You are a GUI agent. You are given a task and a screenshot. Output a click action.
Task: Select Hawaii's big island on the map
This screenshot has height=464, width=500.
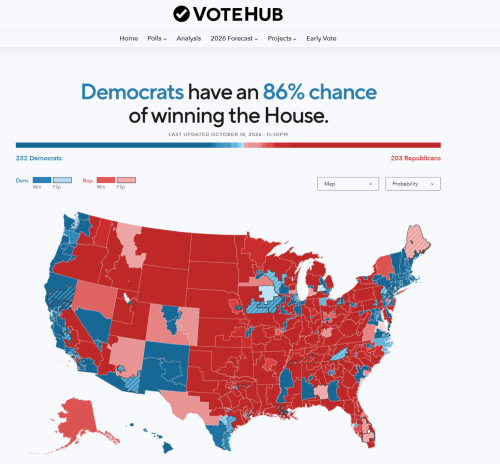pos(168,448)
